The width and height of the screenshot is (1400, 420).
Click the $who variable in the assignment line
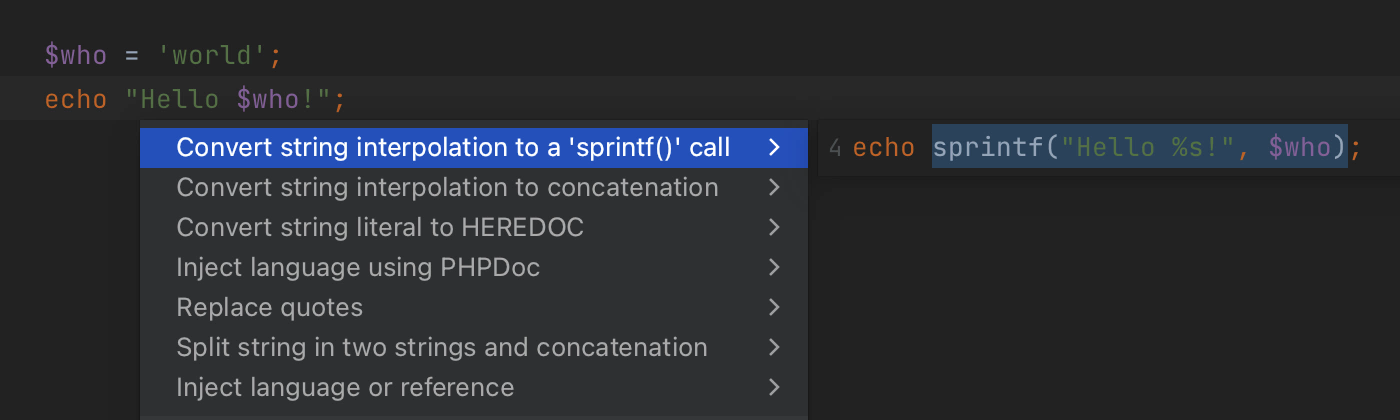(x=75, y=55)
